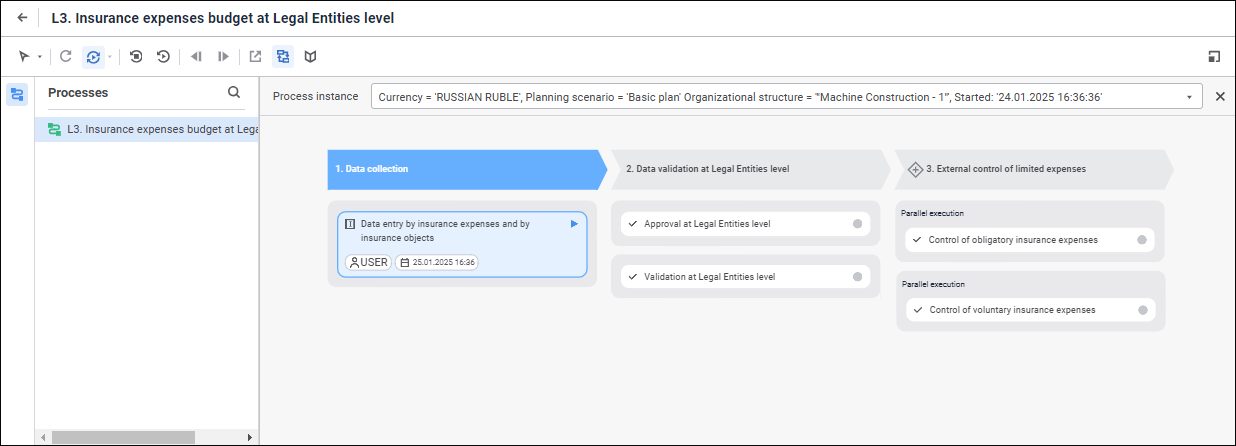
Task: Click the open in new window icon
Action: point(255,57)
